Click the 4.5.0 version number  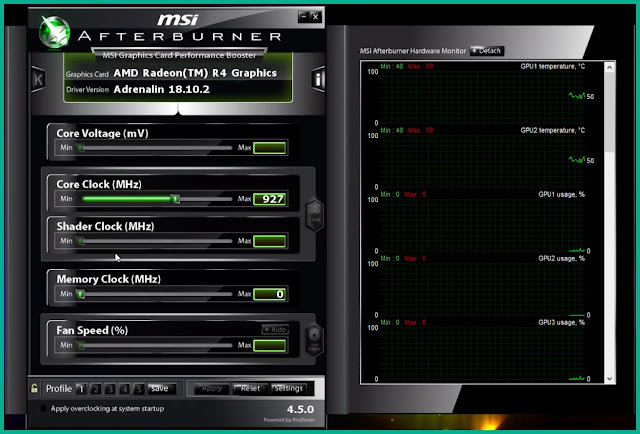pyautogui.click(x=300, y=409)
